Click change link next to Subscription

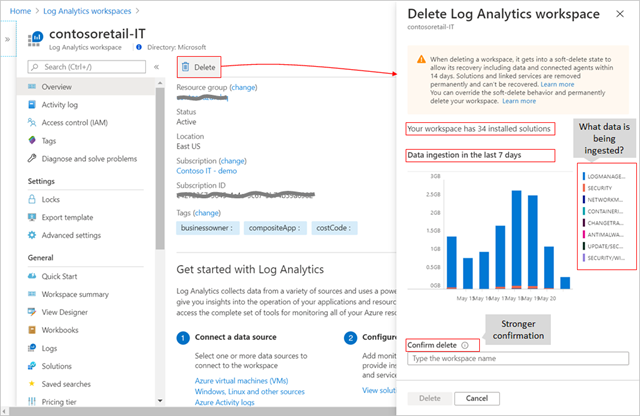point(233,161)
